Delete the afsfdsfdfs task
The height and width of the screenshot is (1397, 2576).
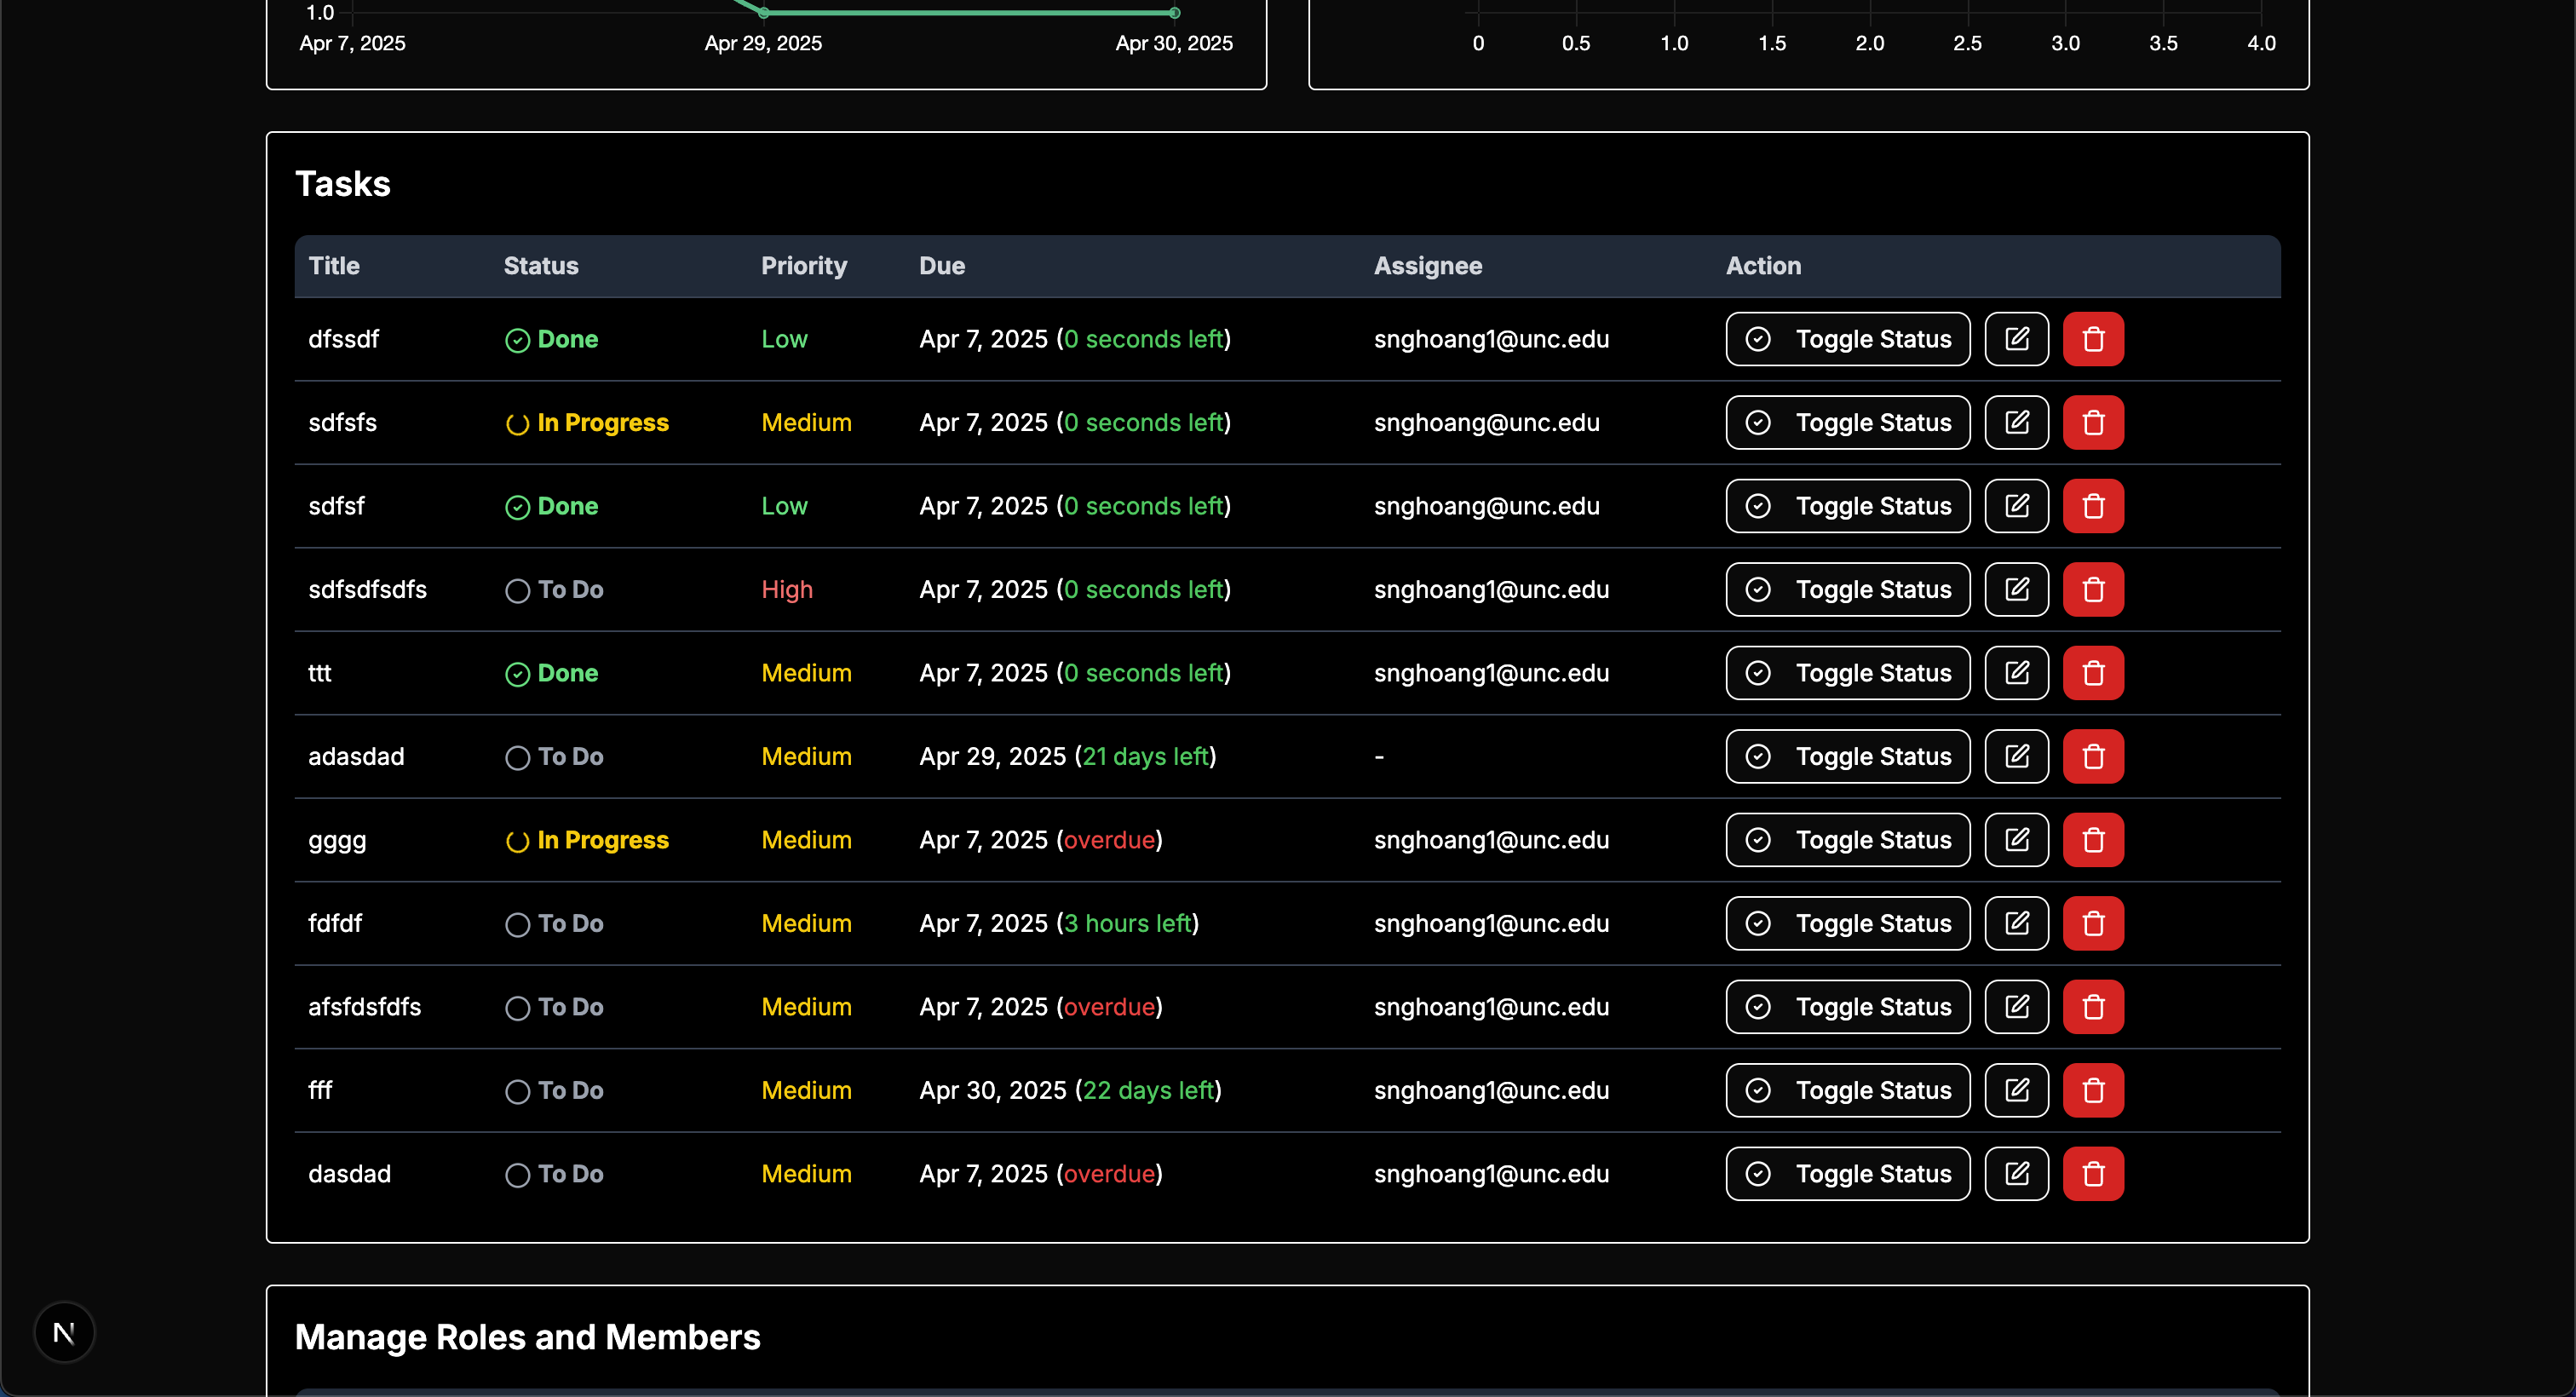(x=2093, y=1007)
